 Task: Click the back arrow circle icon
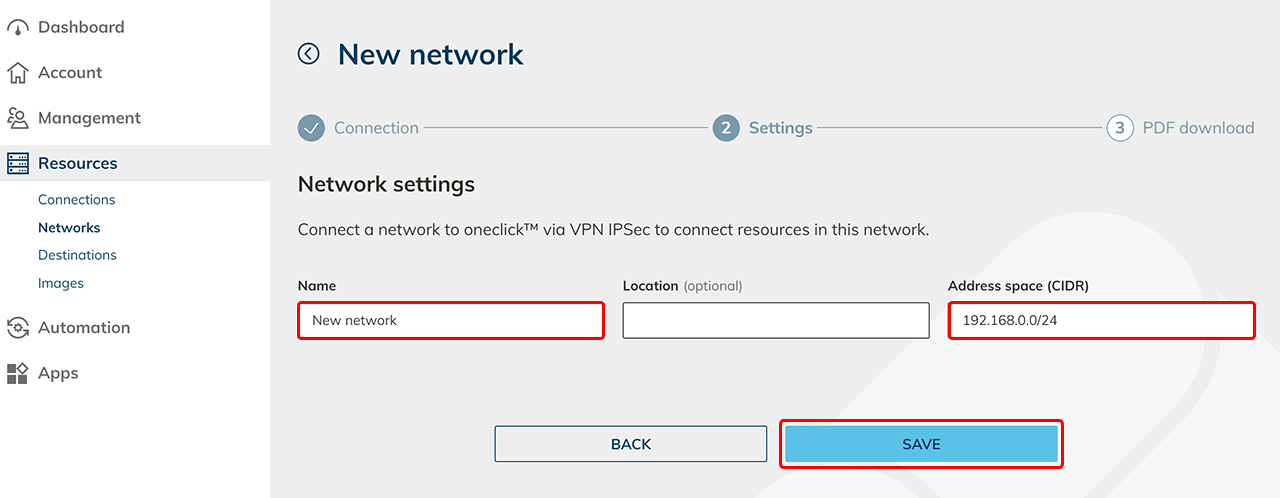pyautogui.click(x=309, y=54)
